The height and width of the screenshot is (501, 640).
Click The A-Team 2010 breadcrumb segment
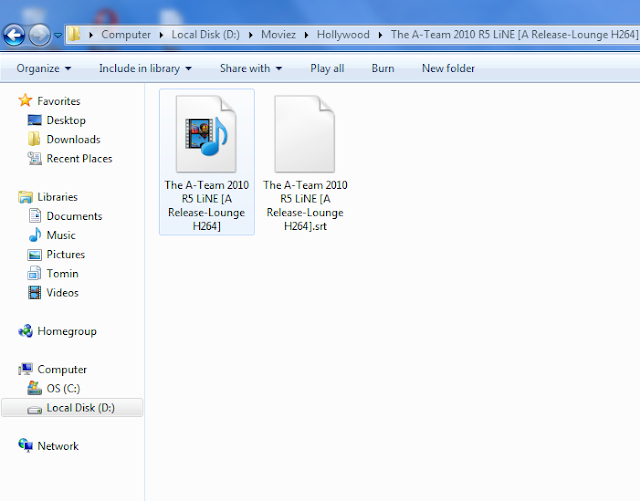point(514,35)
